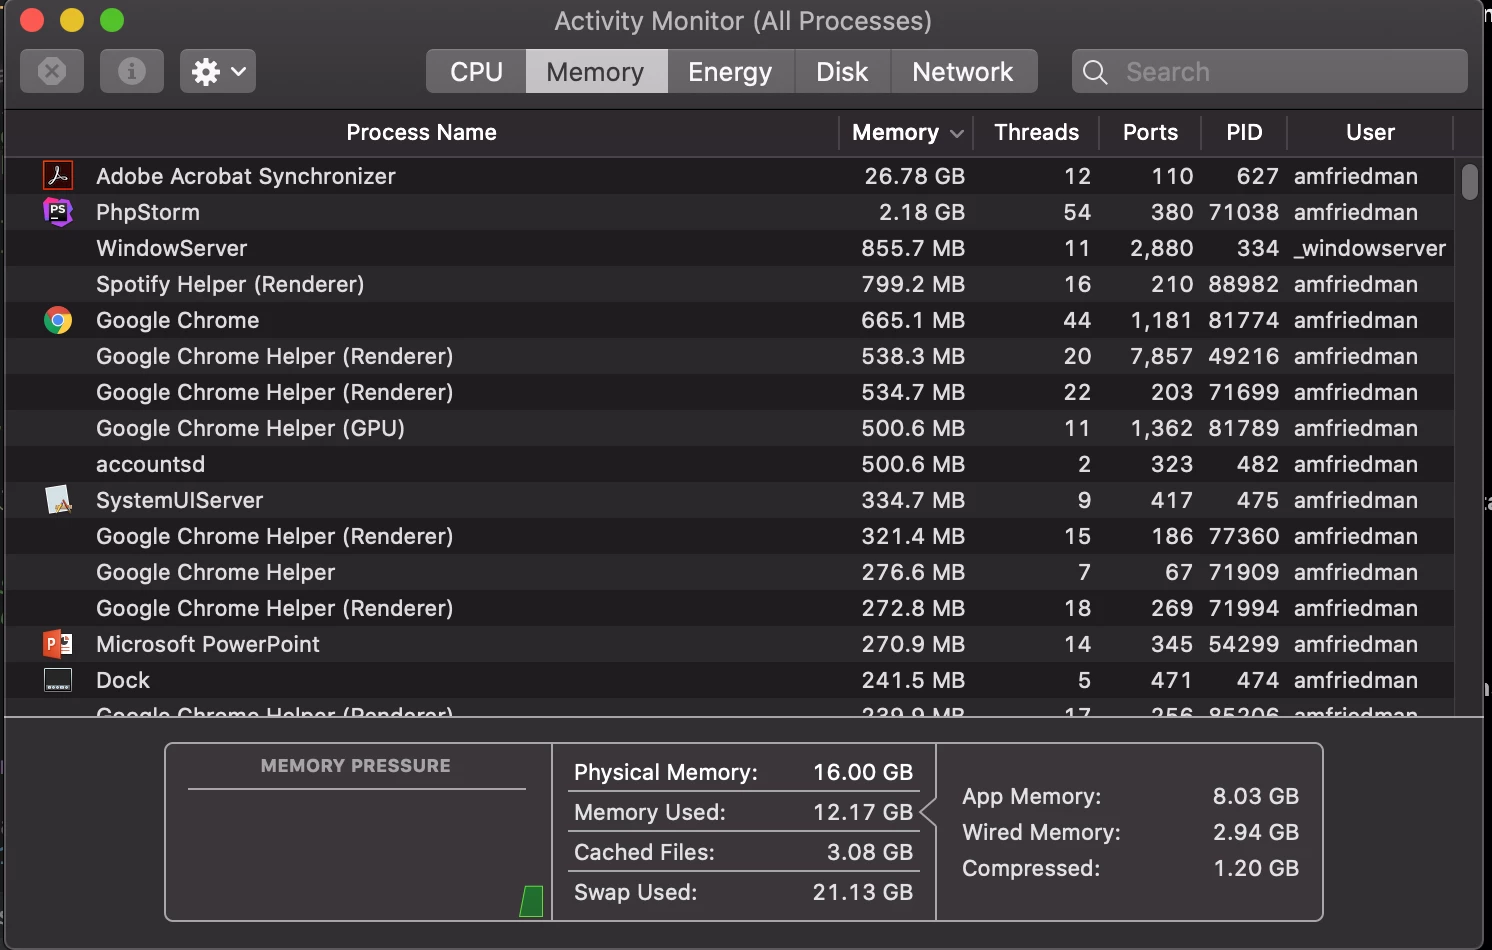Select Chrome Helper (Renderer) using 534.7 MB
1492x950 pixels.
pyautogui.click(x=729, y=392)
